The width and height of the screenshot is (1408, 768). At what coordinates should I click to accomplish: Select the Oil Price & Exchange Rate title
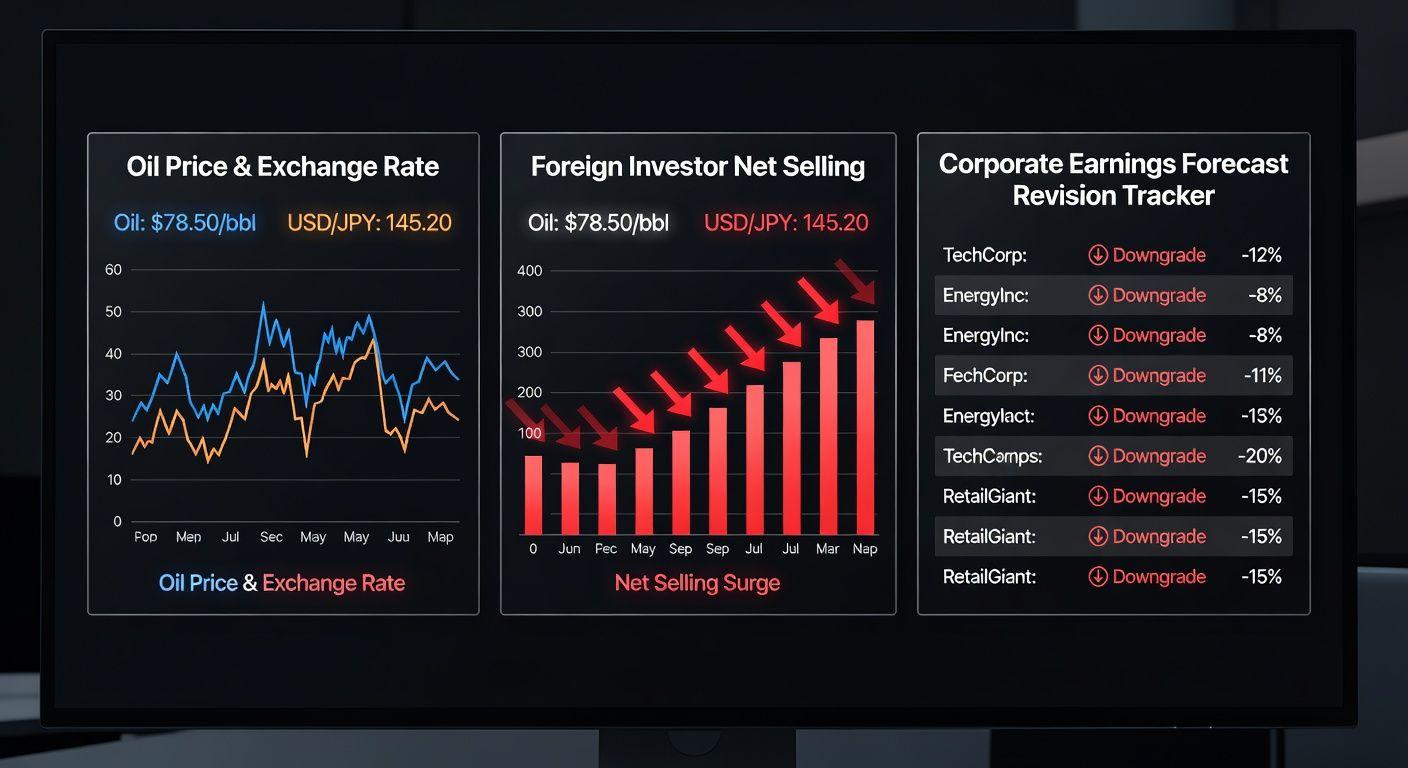pos(283,166)
